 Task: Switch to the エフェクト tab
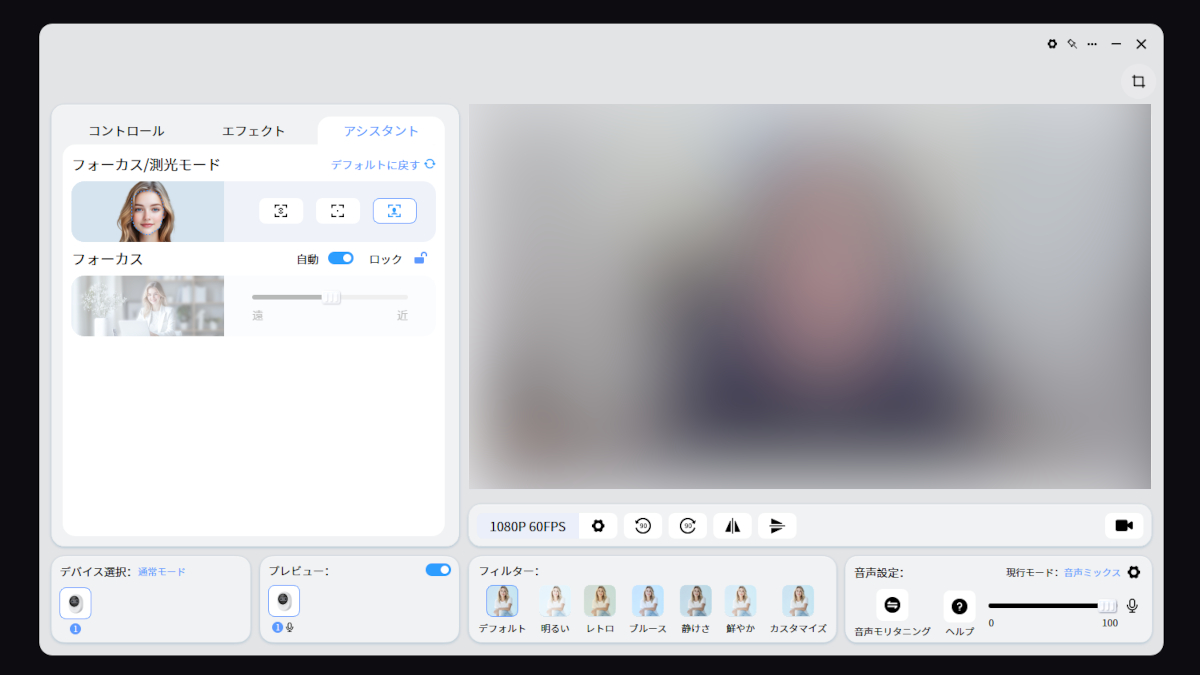coord(255,130)
